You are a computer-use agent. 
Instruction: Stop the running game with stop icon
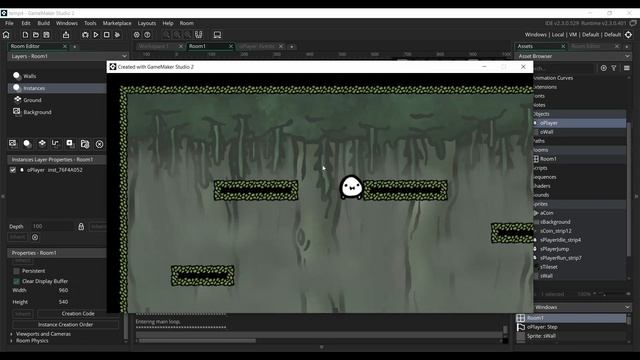pyautogui.click(x=107, y=35)
